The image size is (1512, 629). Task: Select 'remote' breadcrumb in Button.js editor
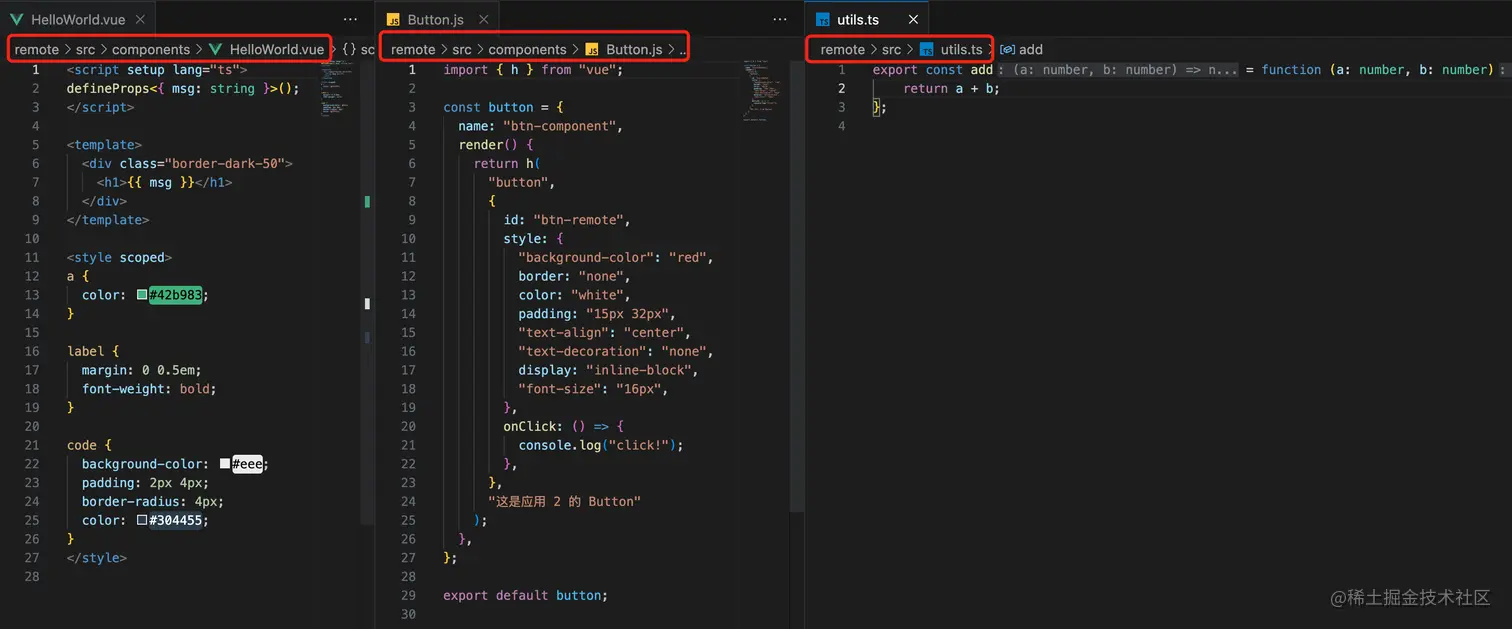[x=413, y=49]
